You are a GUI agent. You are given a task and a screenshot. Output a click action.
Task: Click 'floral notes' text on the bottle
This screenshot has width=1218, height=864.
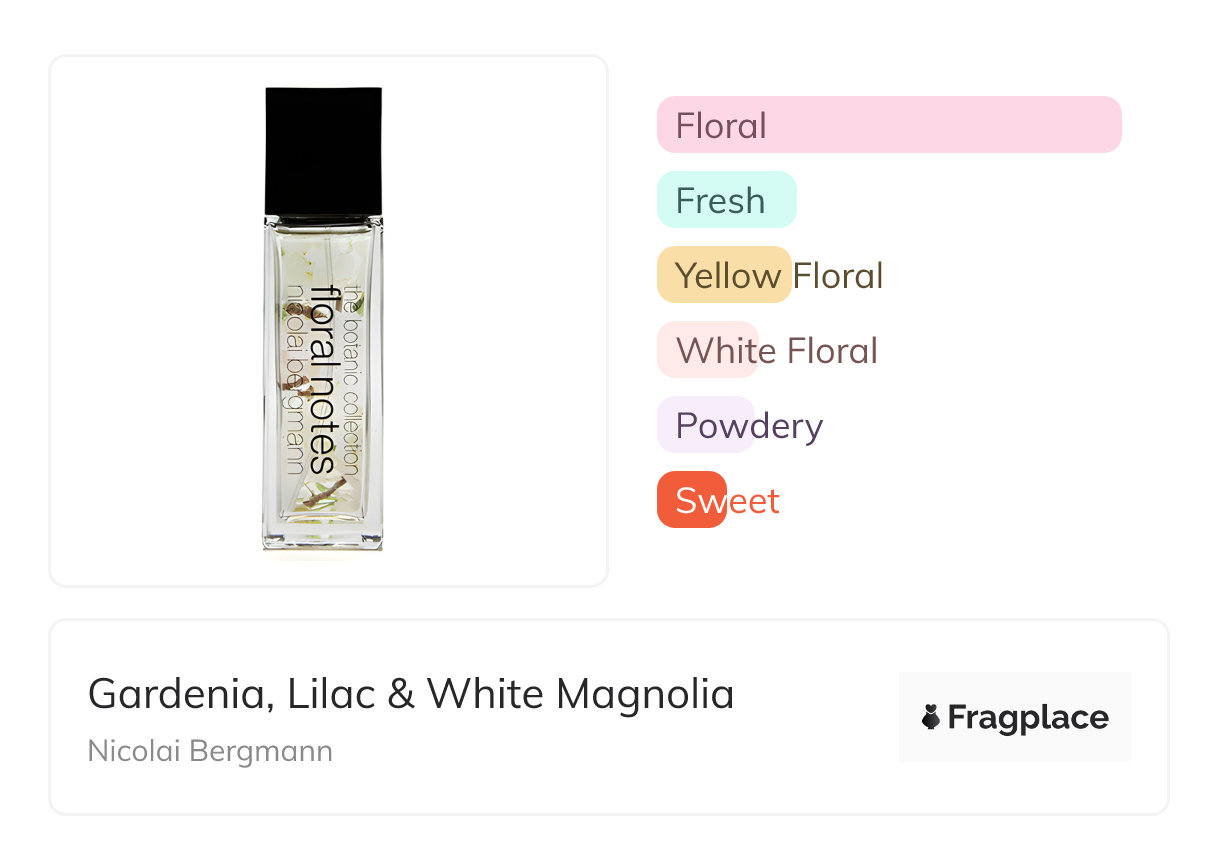pos(323,380)
